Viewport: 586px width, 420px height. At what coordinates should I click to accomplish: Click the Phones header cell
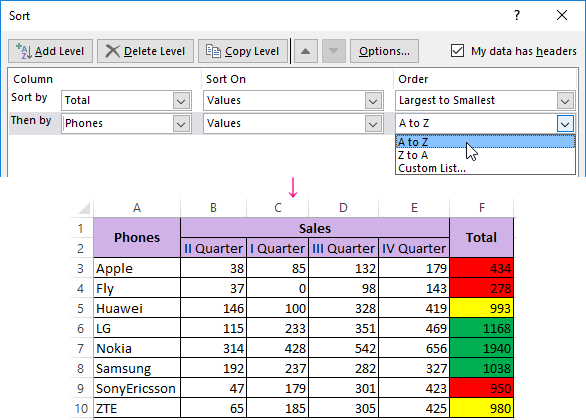pyautogui.click(x=137, y=238)
